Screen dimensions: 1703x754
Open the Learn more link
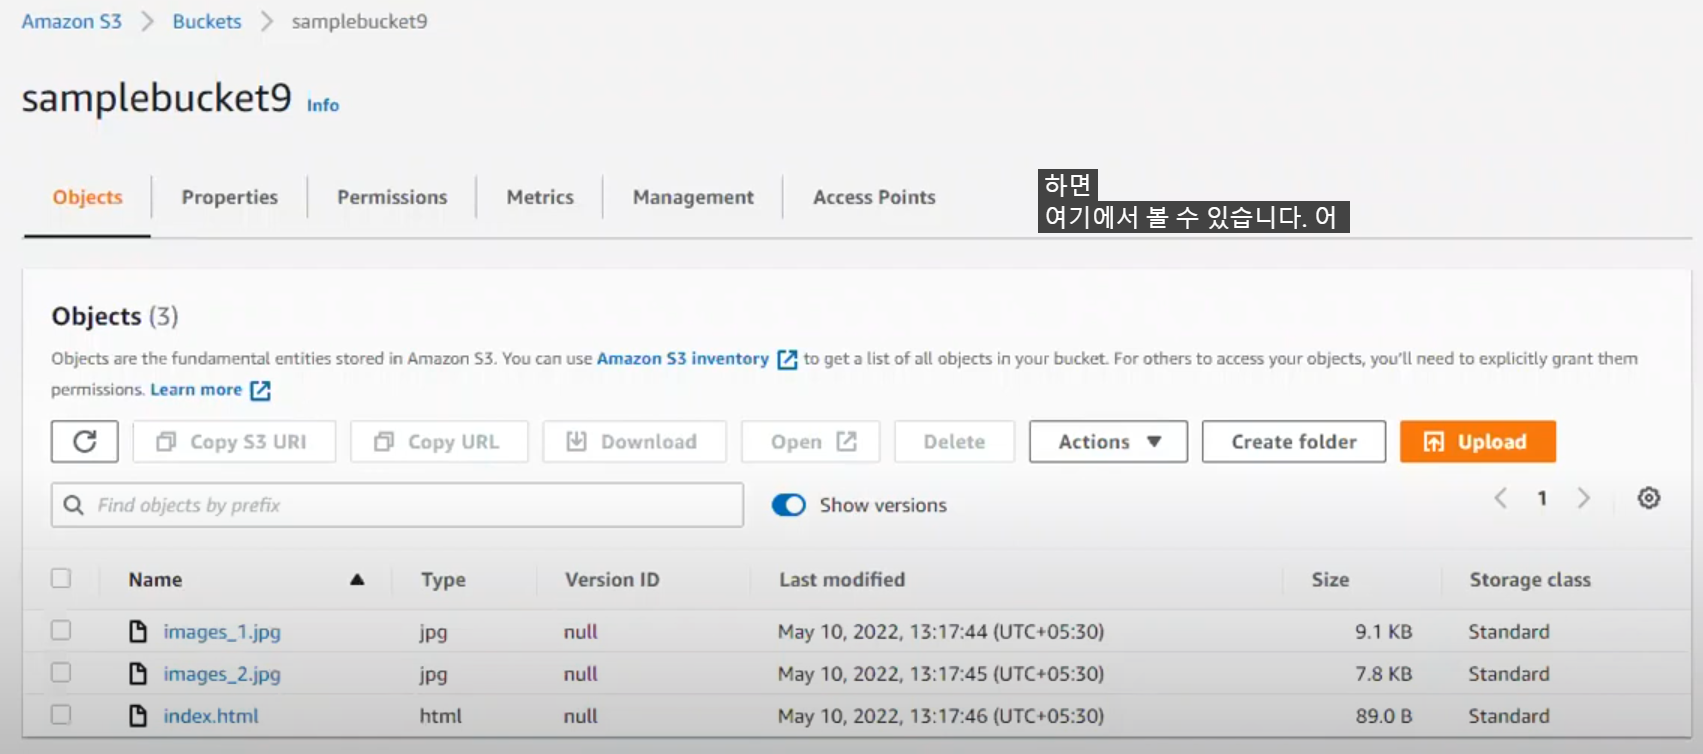(196, 389)
